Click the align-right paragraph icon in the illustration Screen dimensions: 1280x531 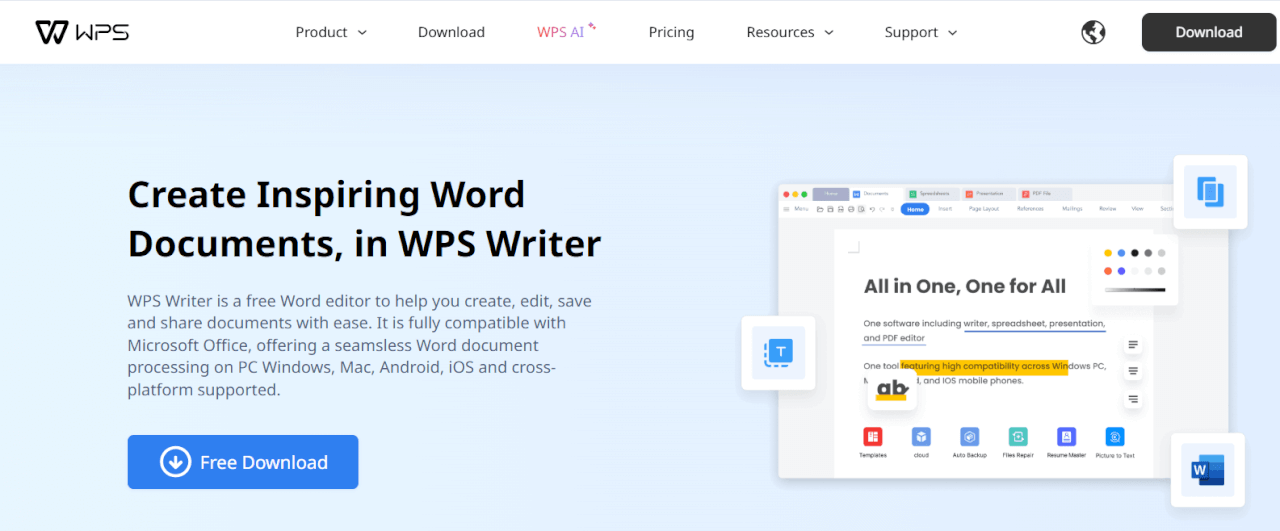[1133, 399]
